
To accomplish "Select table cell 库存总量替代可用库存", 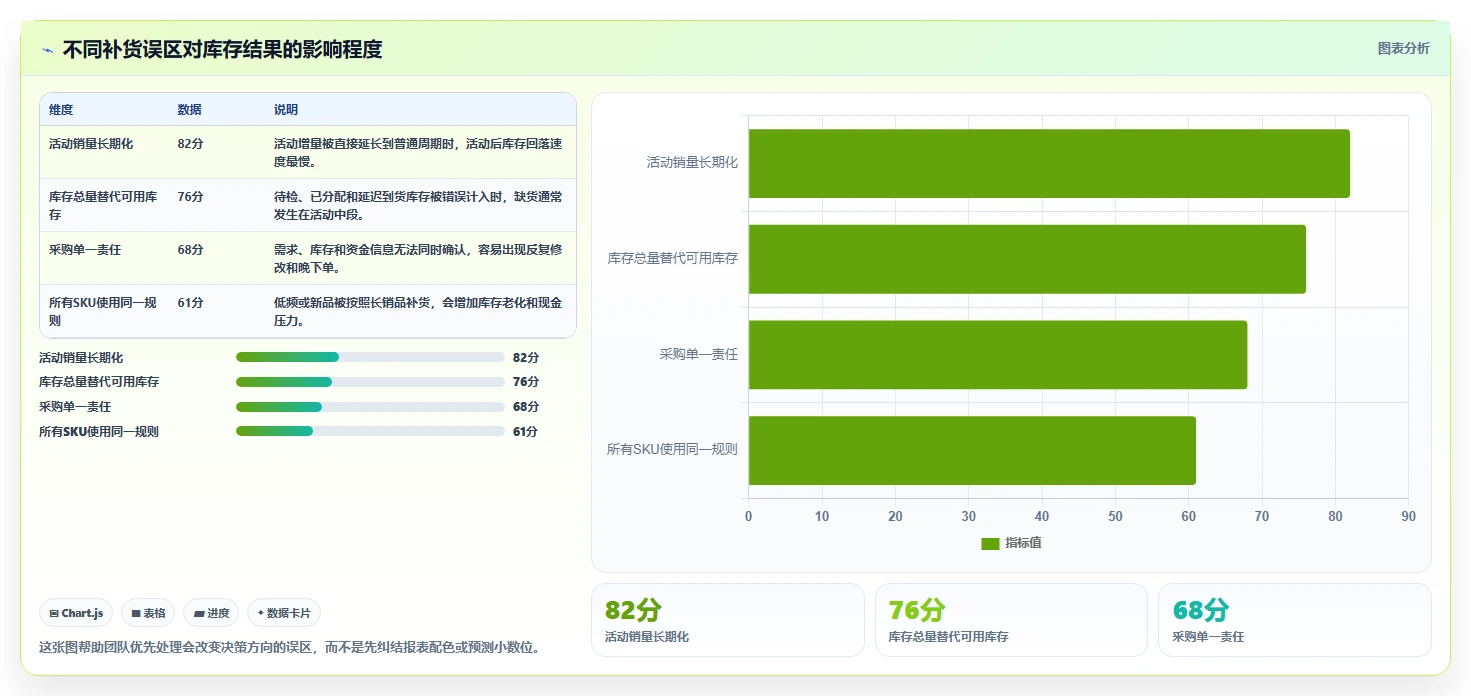I will 103,206.
